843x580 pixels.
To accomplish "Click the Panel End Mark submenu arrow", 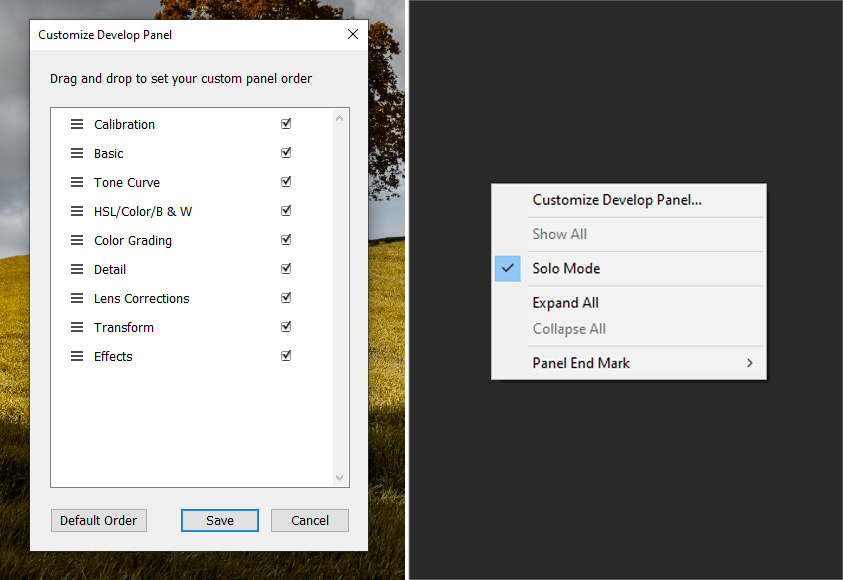I will click(x=749, y=363).
